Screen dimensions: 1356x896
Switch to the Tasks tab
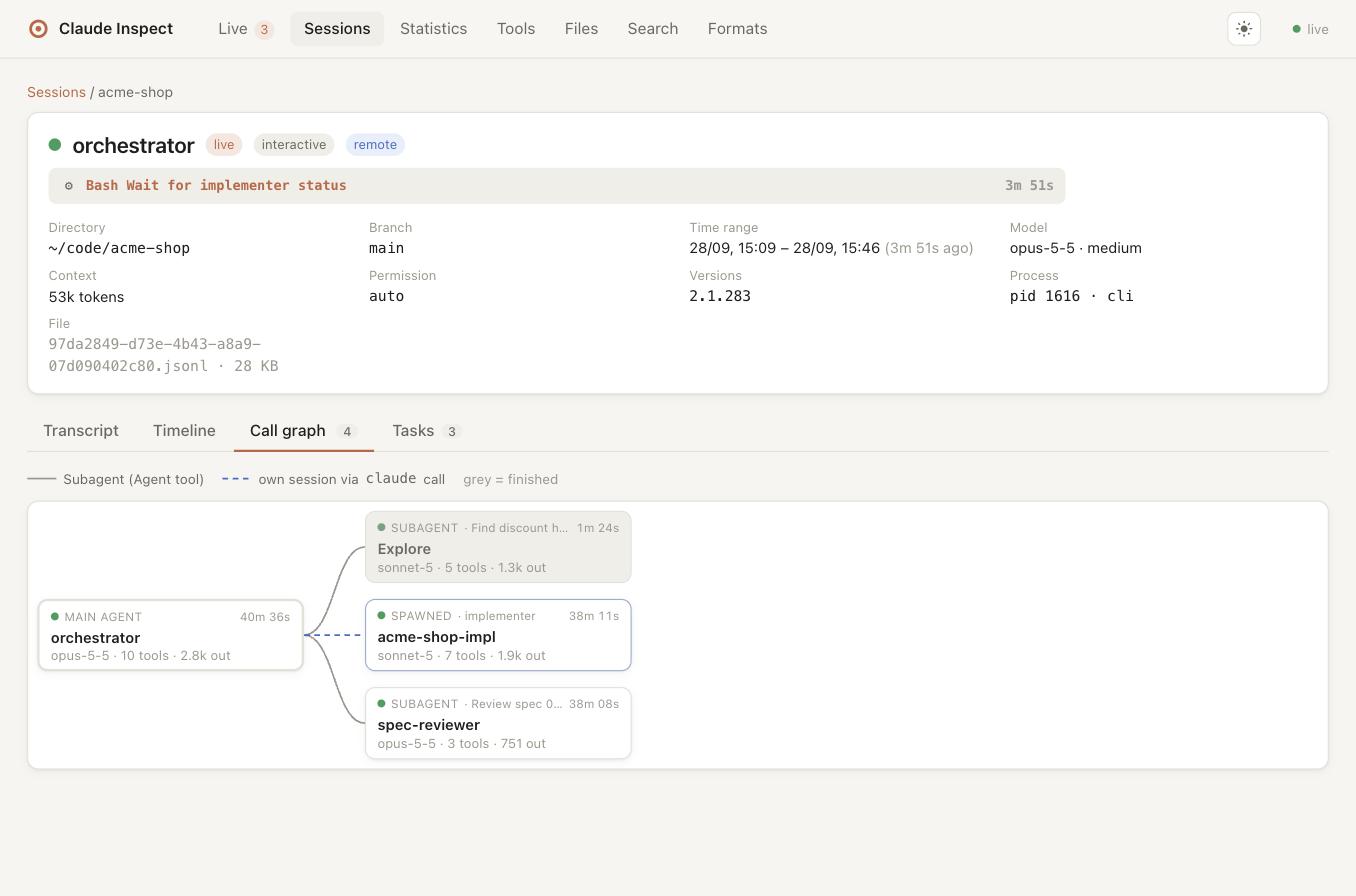pyautogui.click(x=425, y=431)
